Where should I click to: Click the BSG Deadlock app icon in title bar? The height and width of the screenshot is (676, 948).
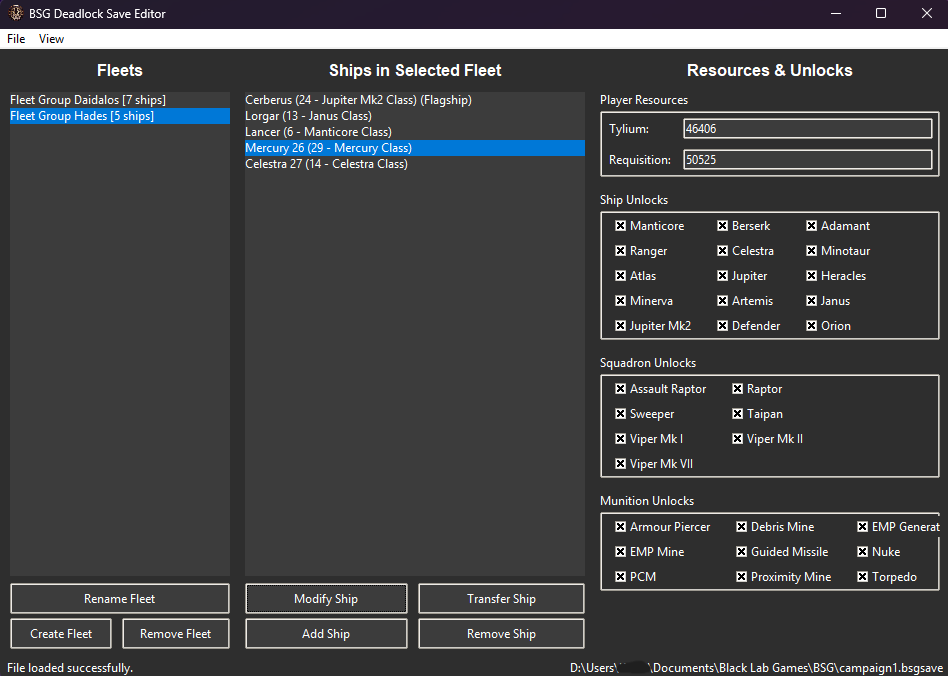click(16, 13)
